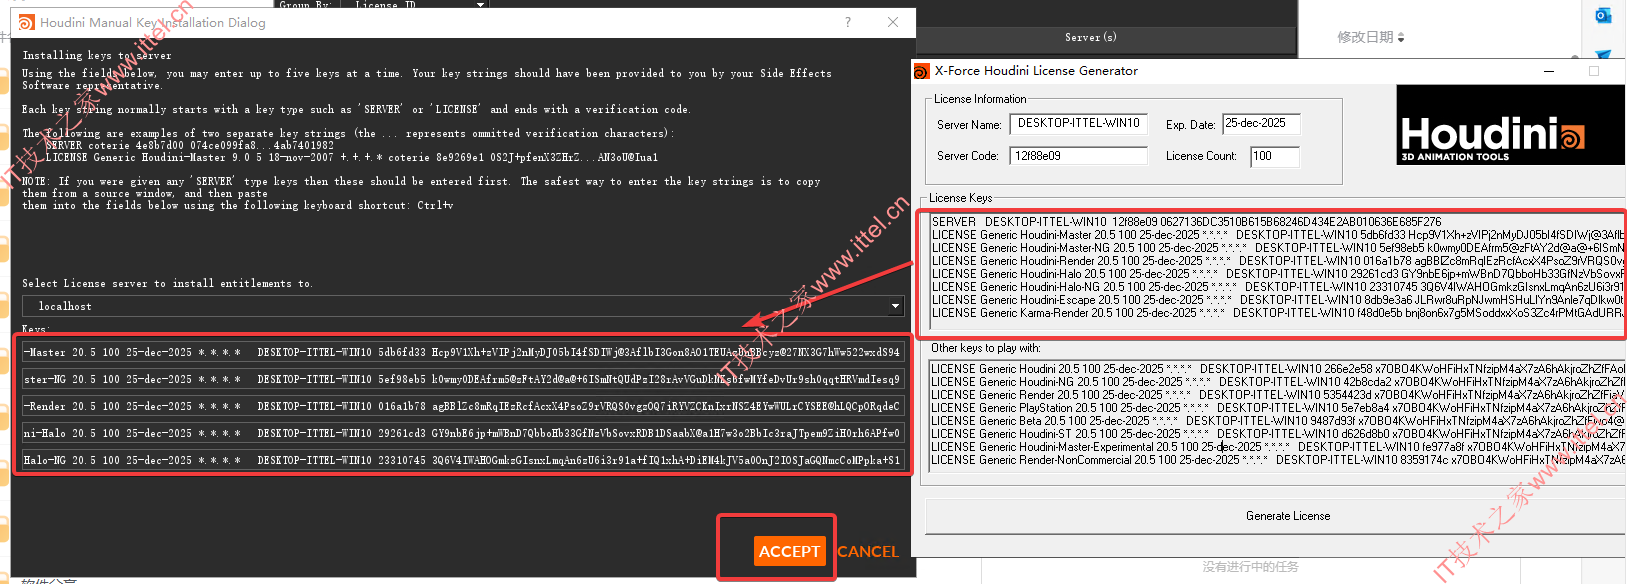
Task: Click the key field starting ni-Halo
Action: point(464,433)
